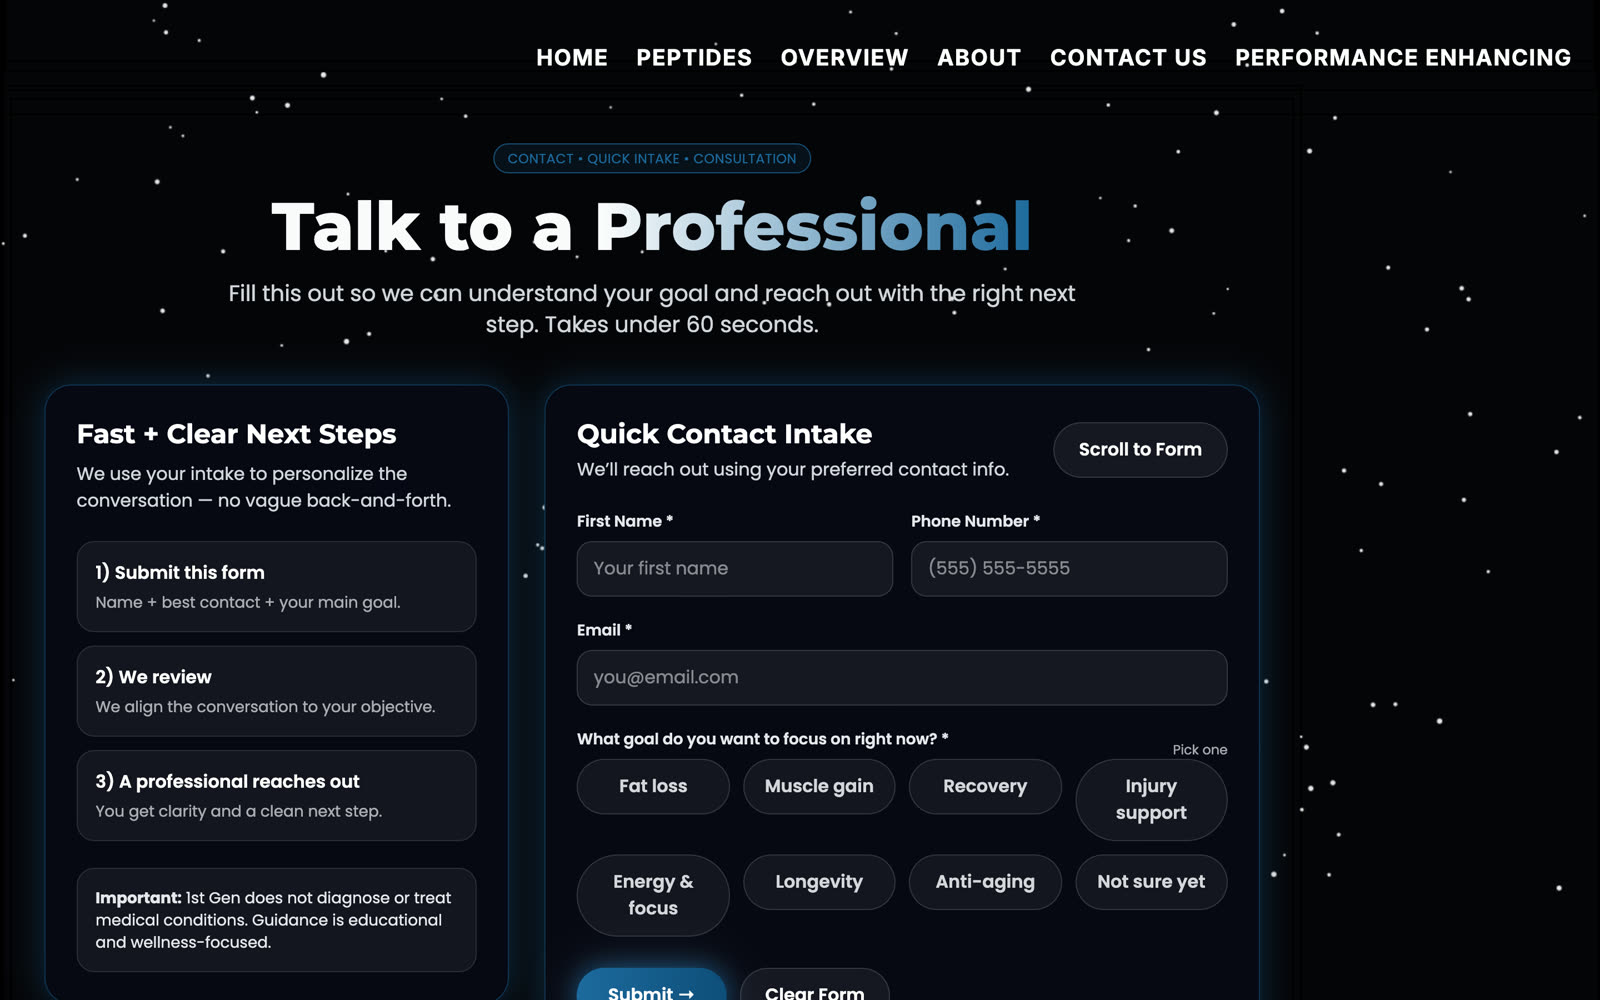Click the '1) Submit this form' step card

pyautogui.click(x=276, y=587)
